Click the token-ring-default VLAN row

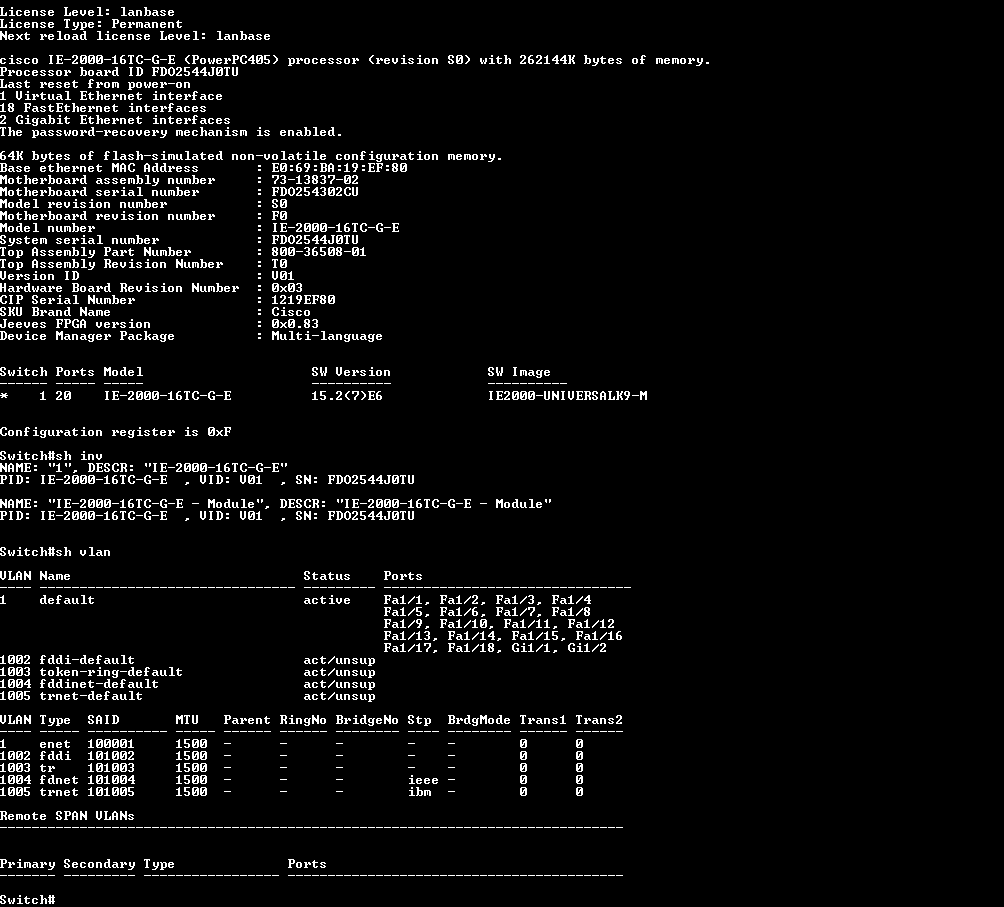[x=188, y=672]
